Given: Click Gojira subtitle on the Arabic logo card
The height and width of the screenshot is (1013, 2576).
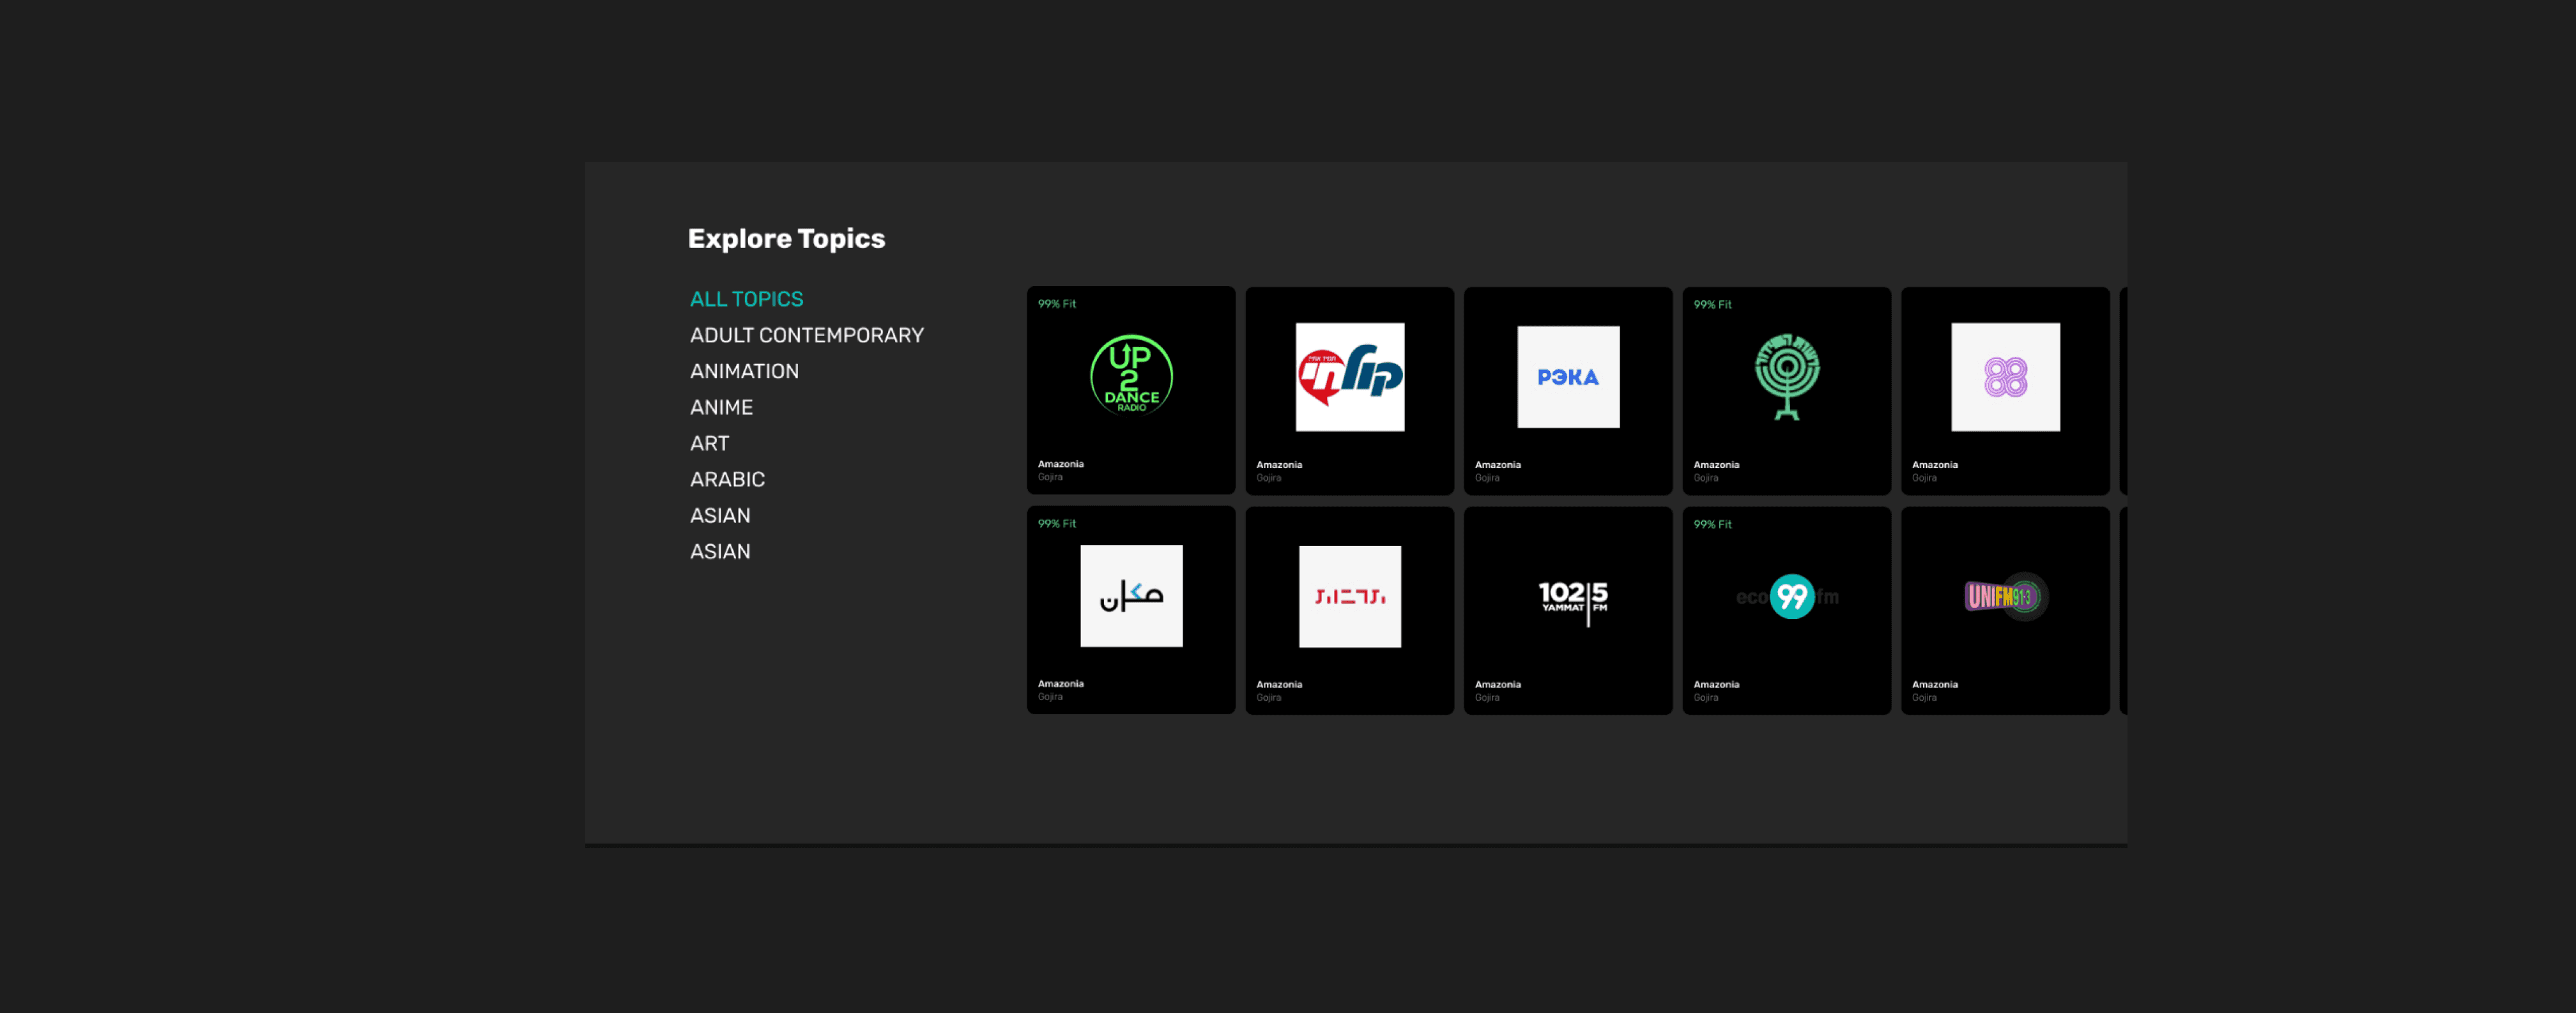Looking at the screenshot, I should click(x=1050, y=697).
